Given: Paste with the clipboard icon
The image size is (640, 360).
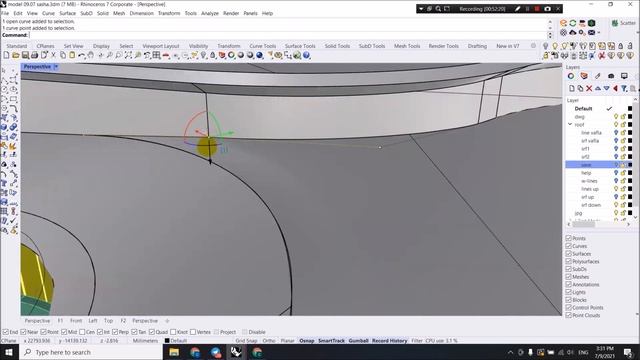Looking at the screenshot, I should pyautogui.click(x=72, y=55).
